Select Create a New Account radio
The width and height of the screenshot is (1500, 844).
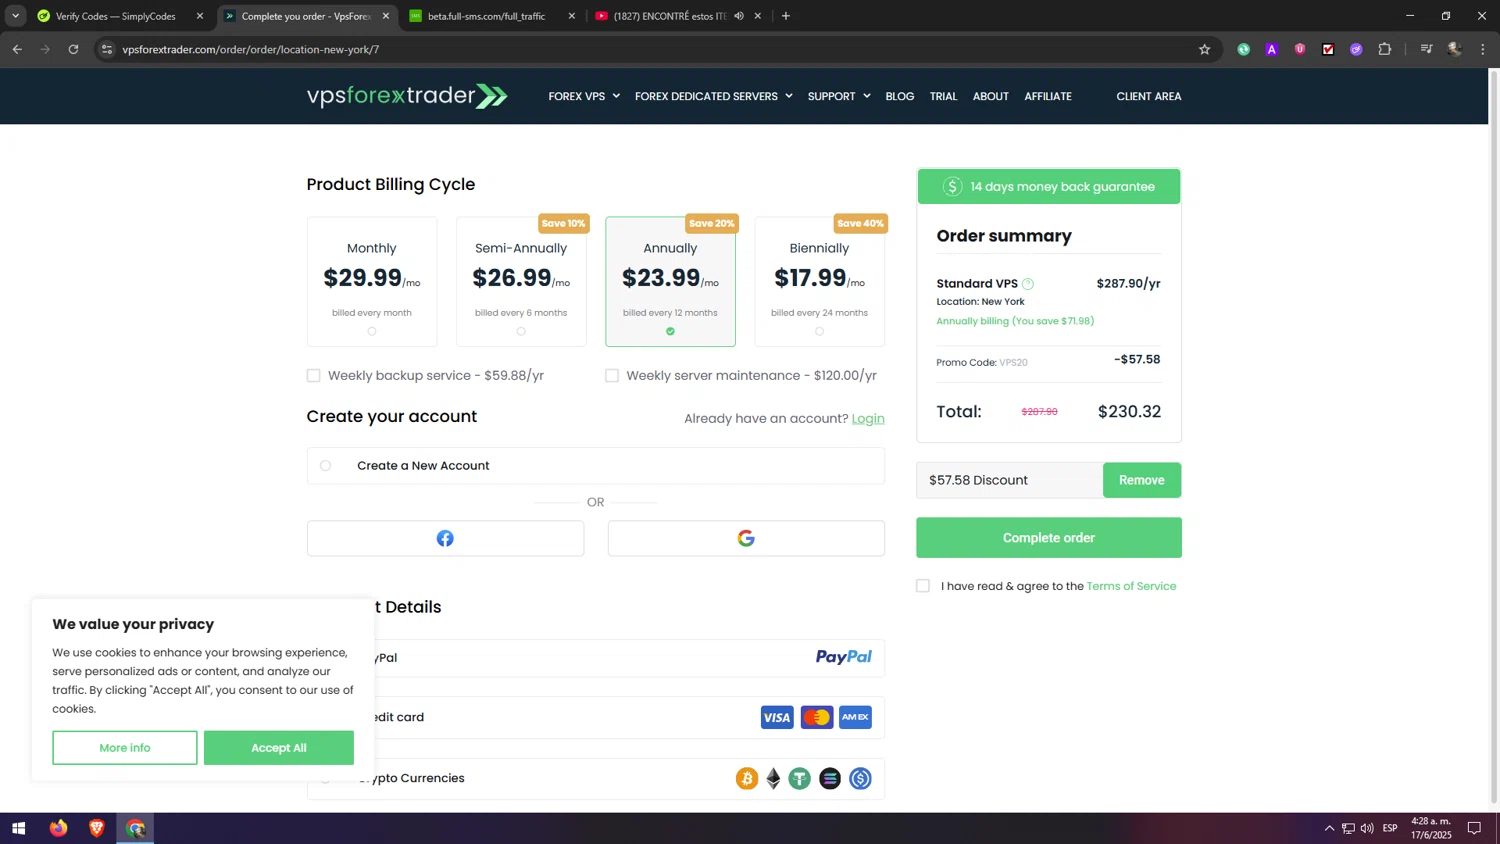click(325, 466)
